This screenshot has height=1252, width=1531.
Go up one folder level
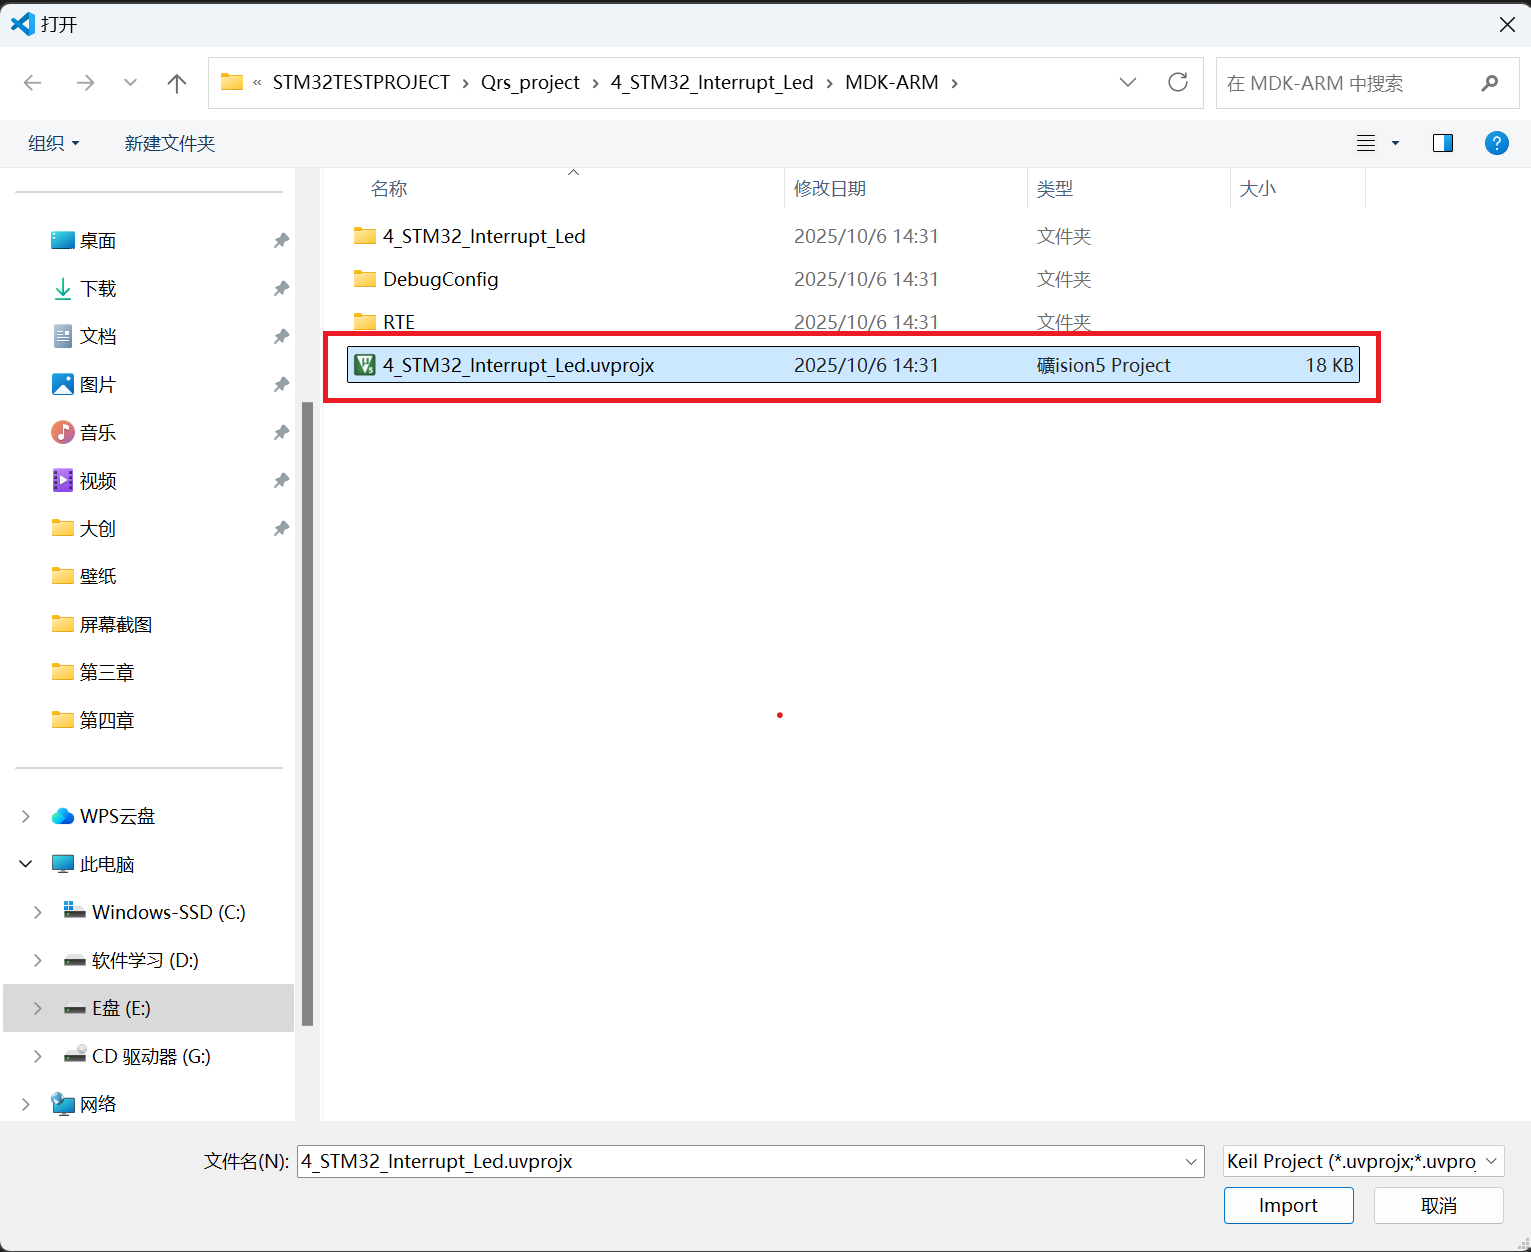pos(177,83)
